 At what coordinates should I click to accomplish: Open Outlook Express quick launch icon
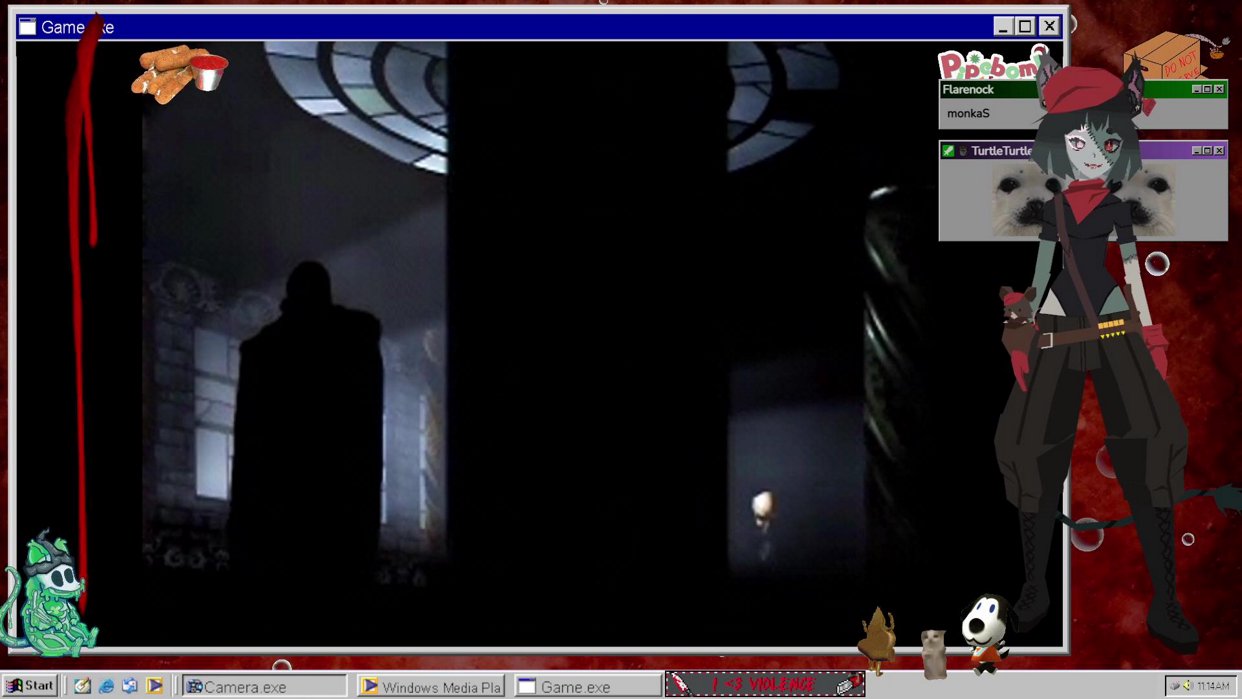[x=130, y=686]
